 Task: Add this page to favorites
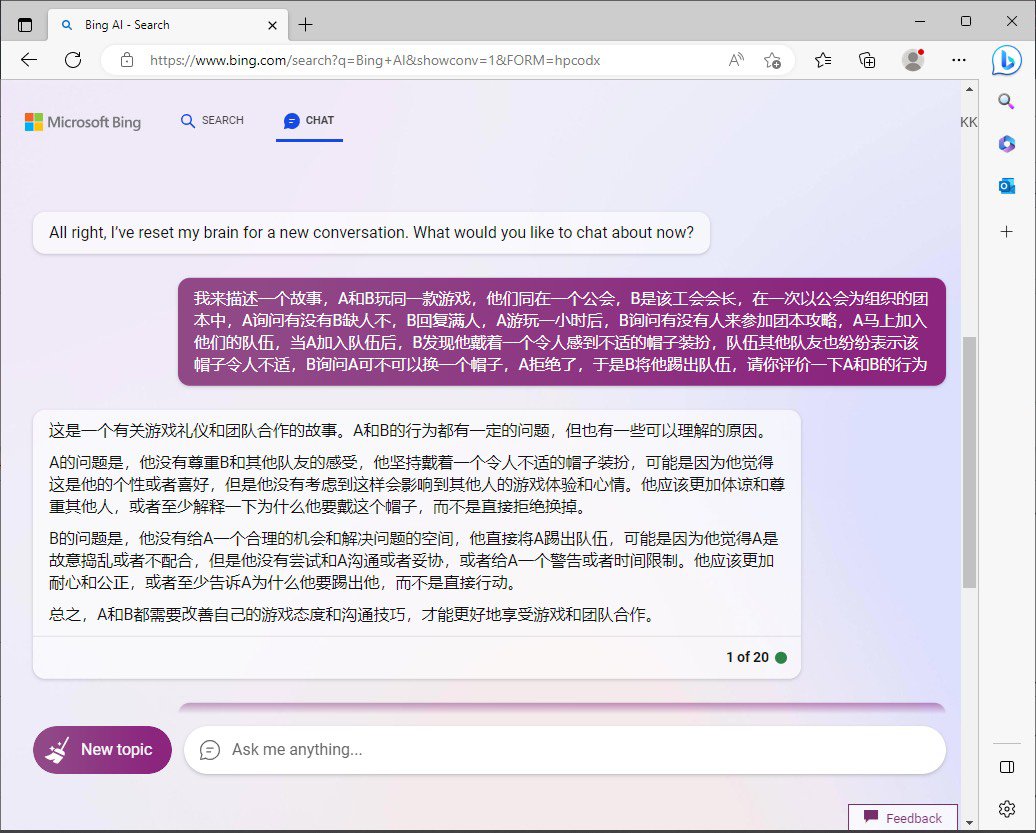(x=772, y=60)
